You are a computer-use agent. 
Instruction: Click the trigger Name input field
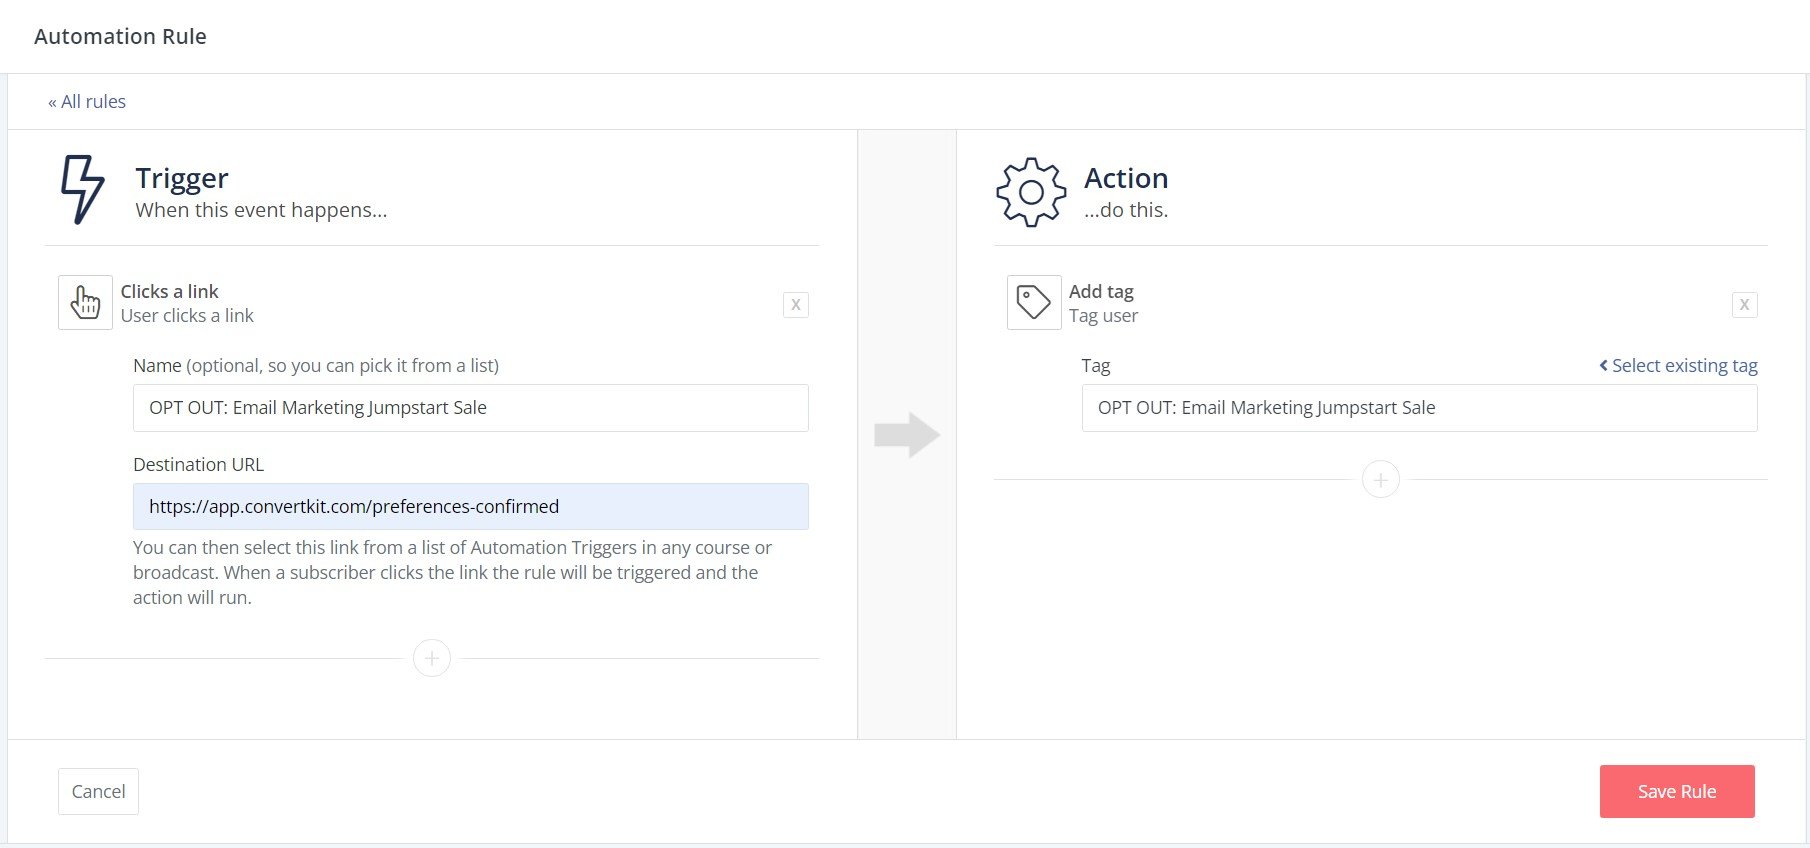click(x=471, y=408)
